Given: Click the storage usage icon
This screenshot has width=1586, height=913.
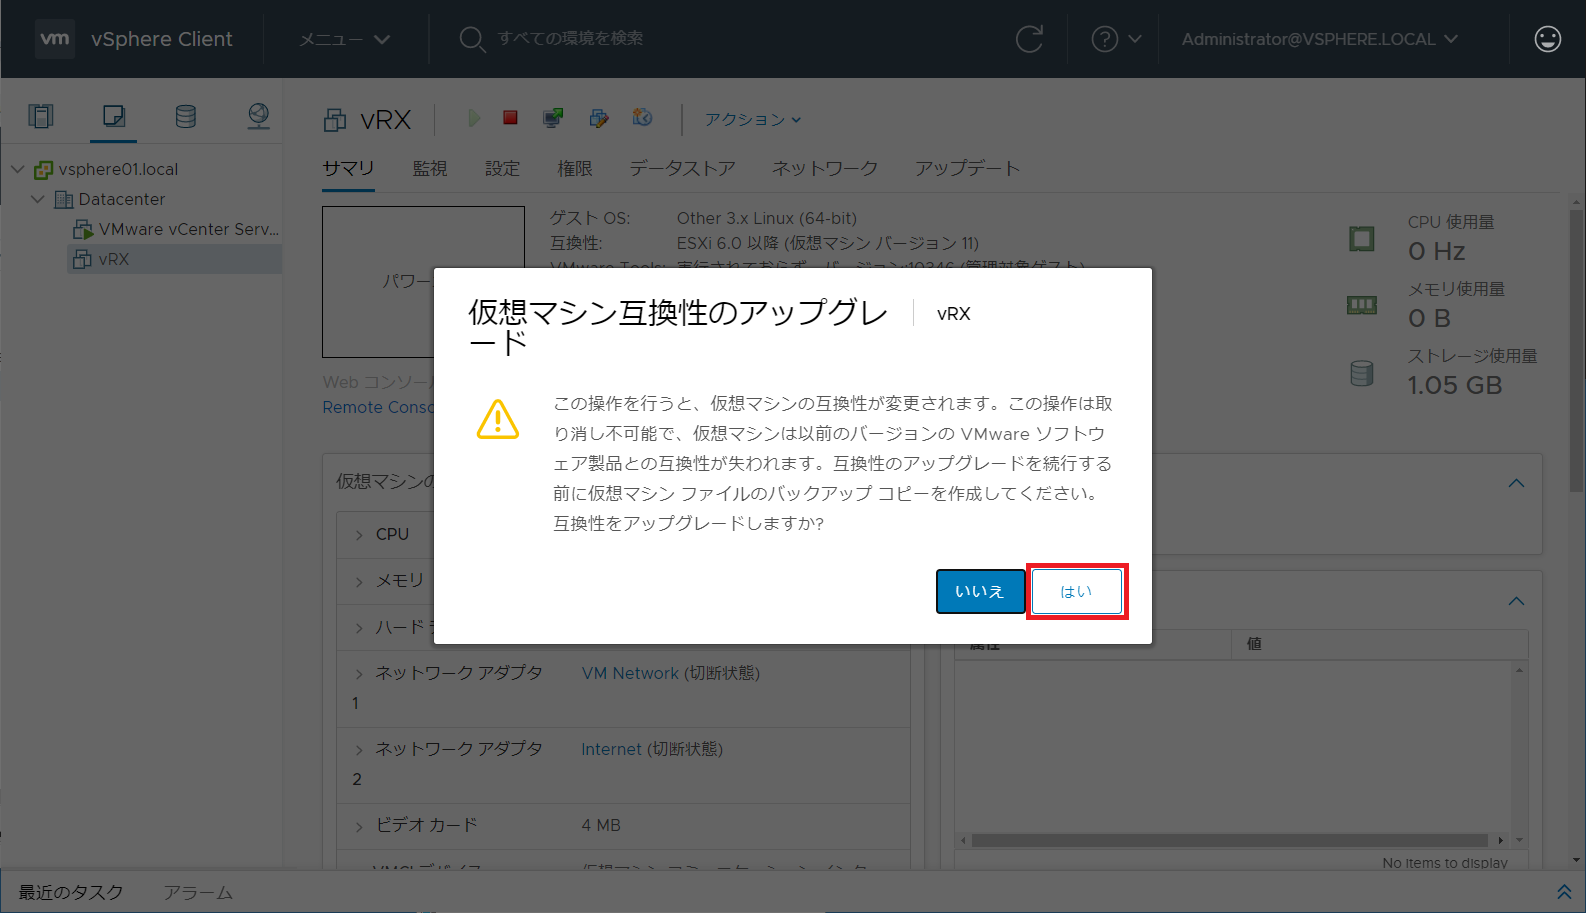Looking at the screenshot, I should [x=1361, y=373].
